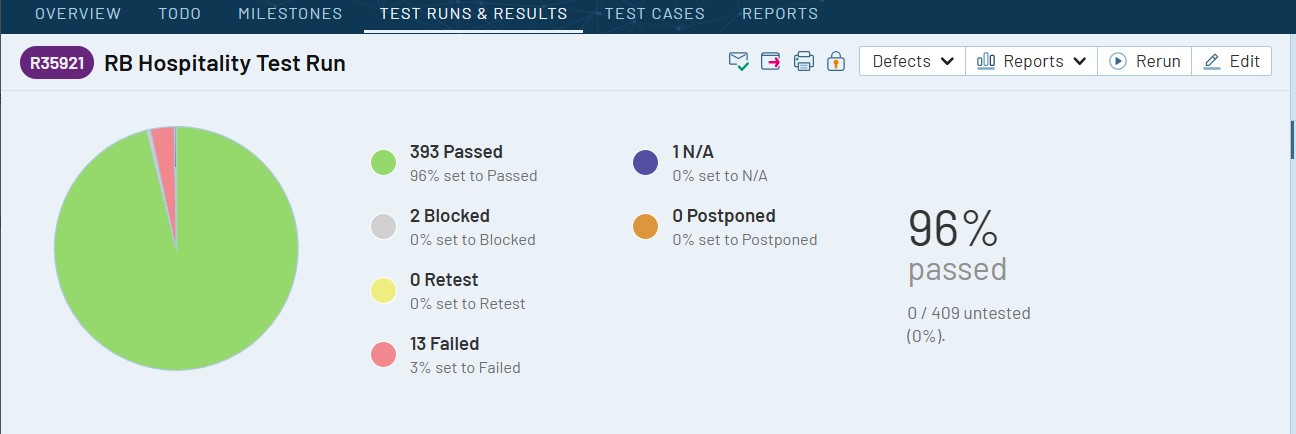Click the play icon on Rerun
This screenshot has height=434, width=1296.
1117,61
